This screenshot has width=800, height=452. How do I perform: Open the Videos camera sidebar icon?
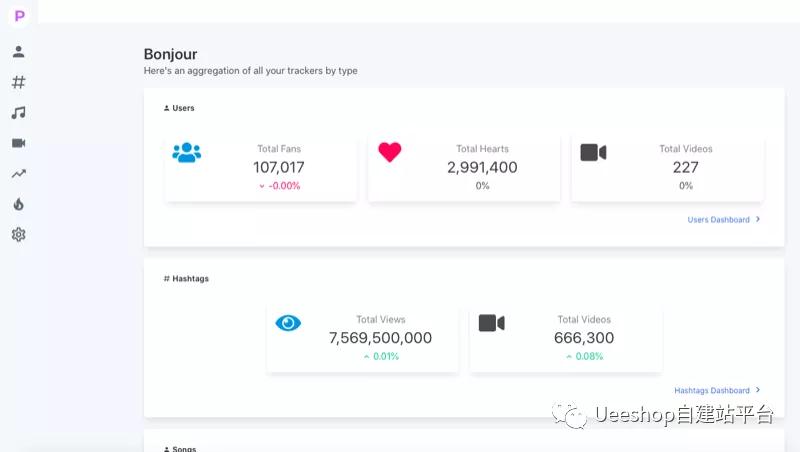[18, 143]
